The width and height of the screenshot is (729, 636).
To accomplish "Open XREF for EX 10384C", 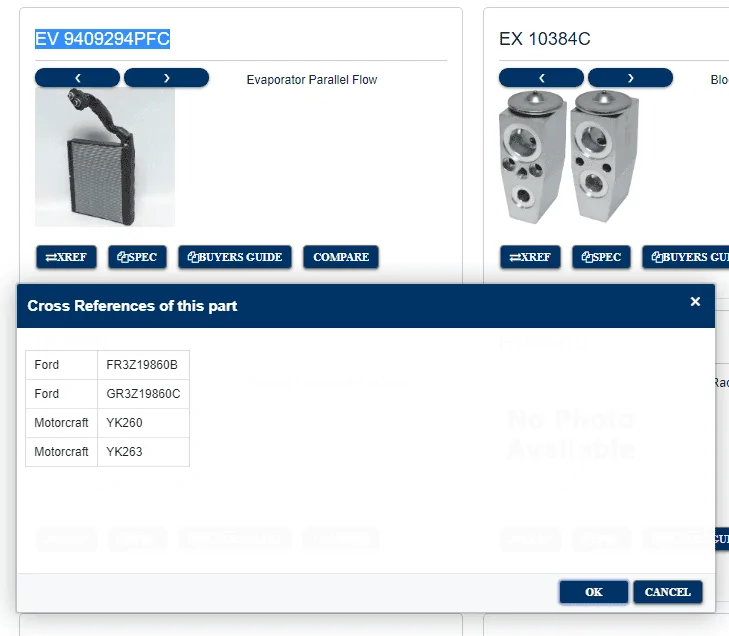I will coord(530,257).
